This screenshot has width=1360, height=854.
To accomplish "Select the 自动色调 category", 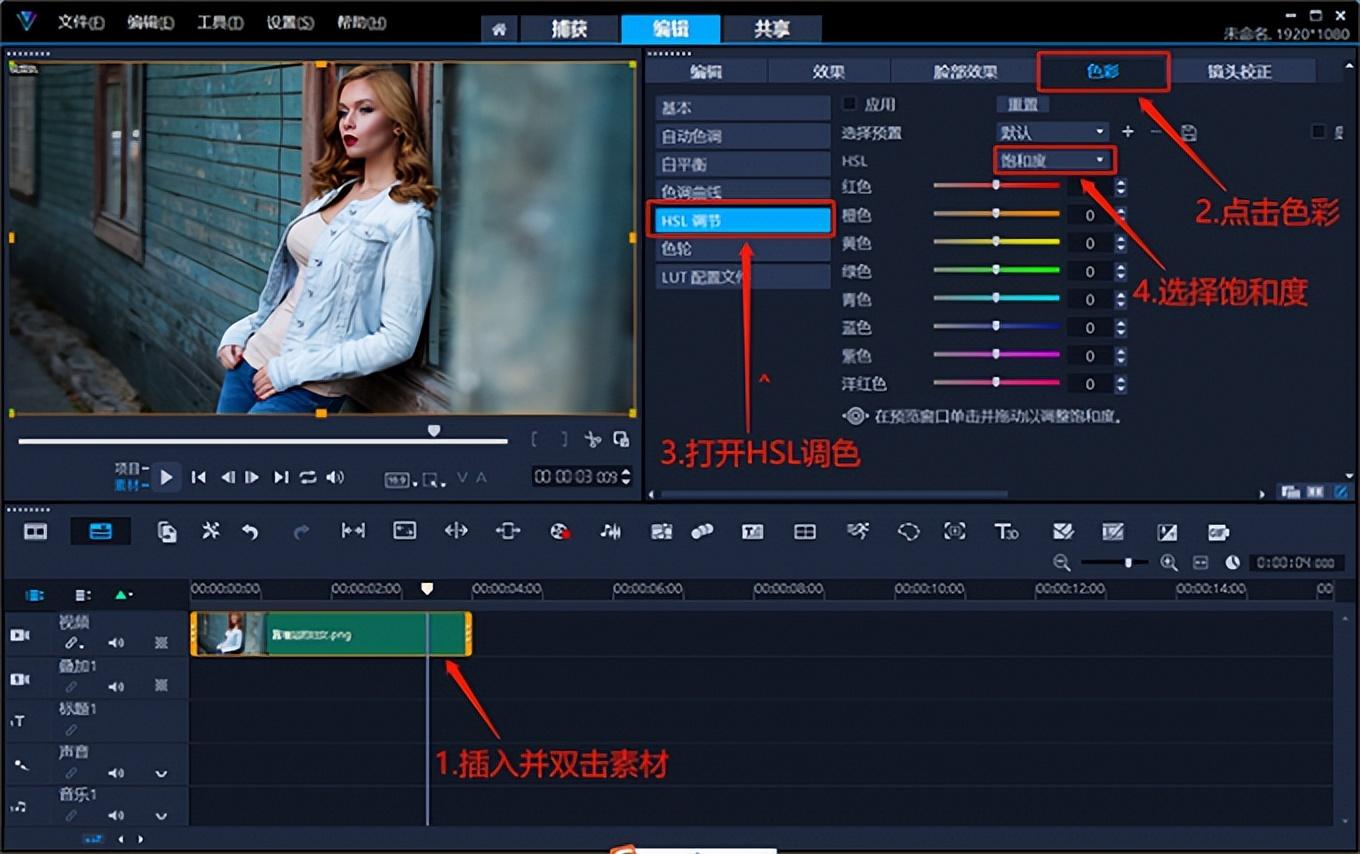I will click(x=743, y=136).
